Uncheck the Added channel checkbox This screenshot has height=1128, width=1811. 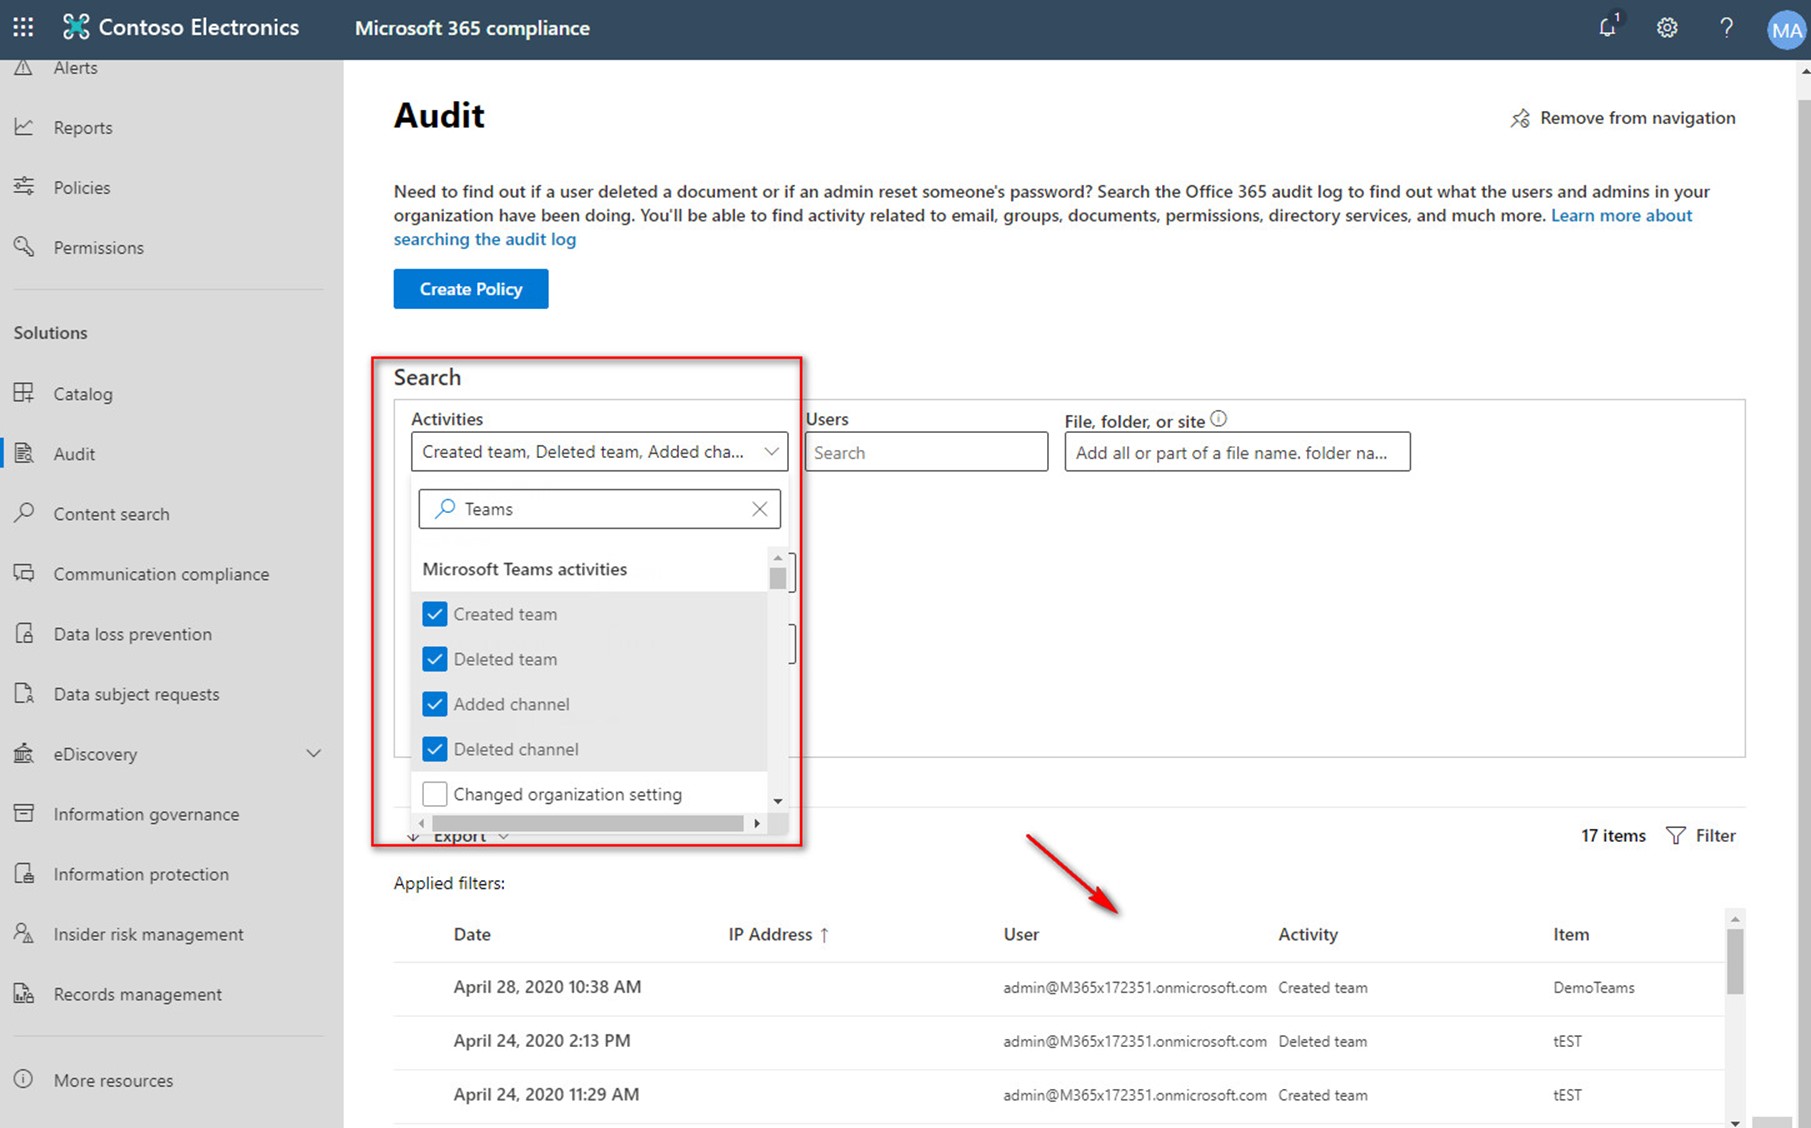click(435, 704)
